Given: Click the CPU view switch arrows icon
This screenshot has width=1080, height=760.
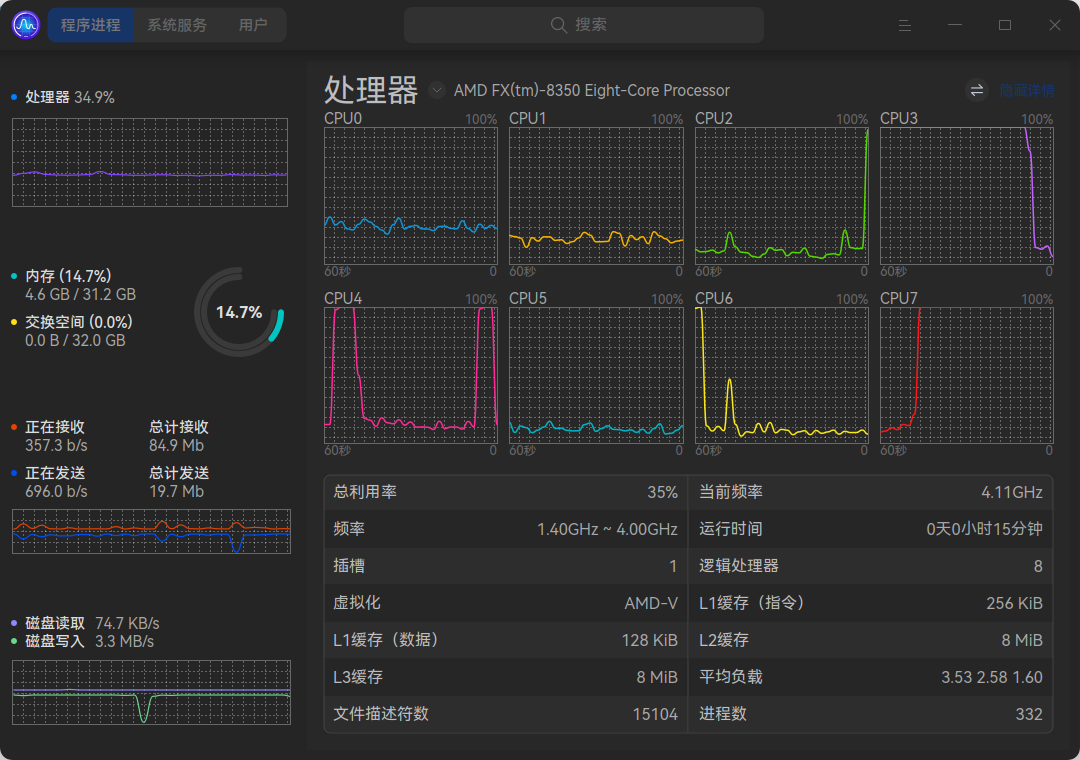Looking at the screenshot, I should [x=977, y=90].
